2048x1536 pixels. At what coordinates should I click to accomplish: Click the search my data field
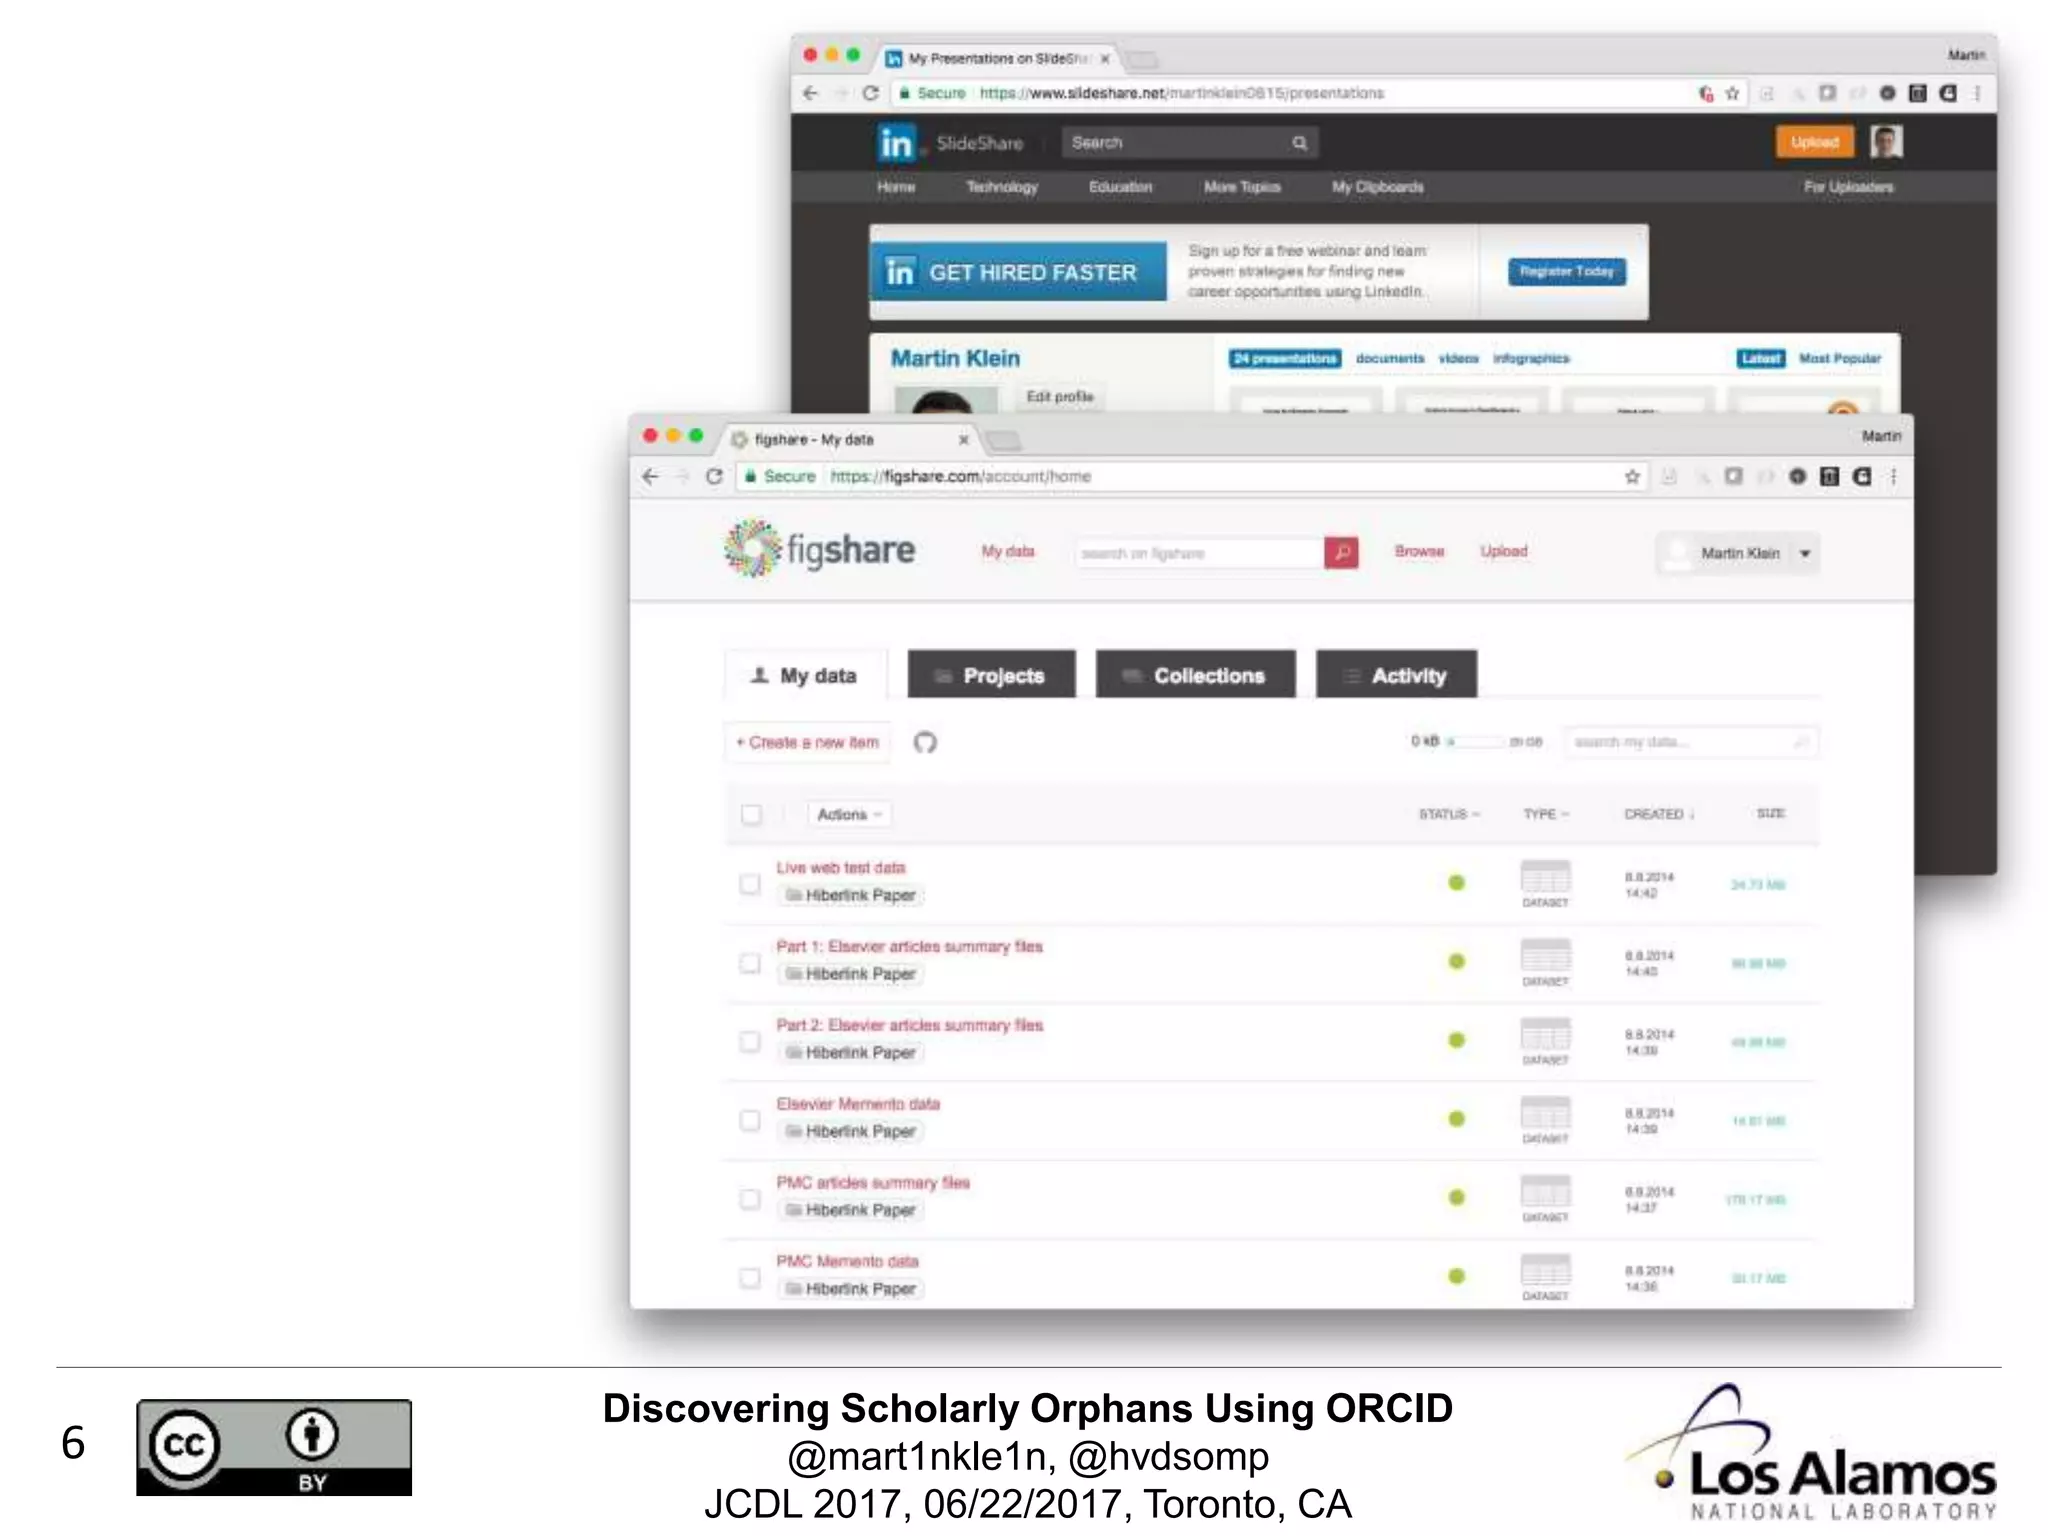pyautogui.click(x=1690, y=742)
